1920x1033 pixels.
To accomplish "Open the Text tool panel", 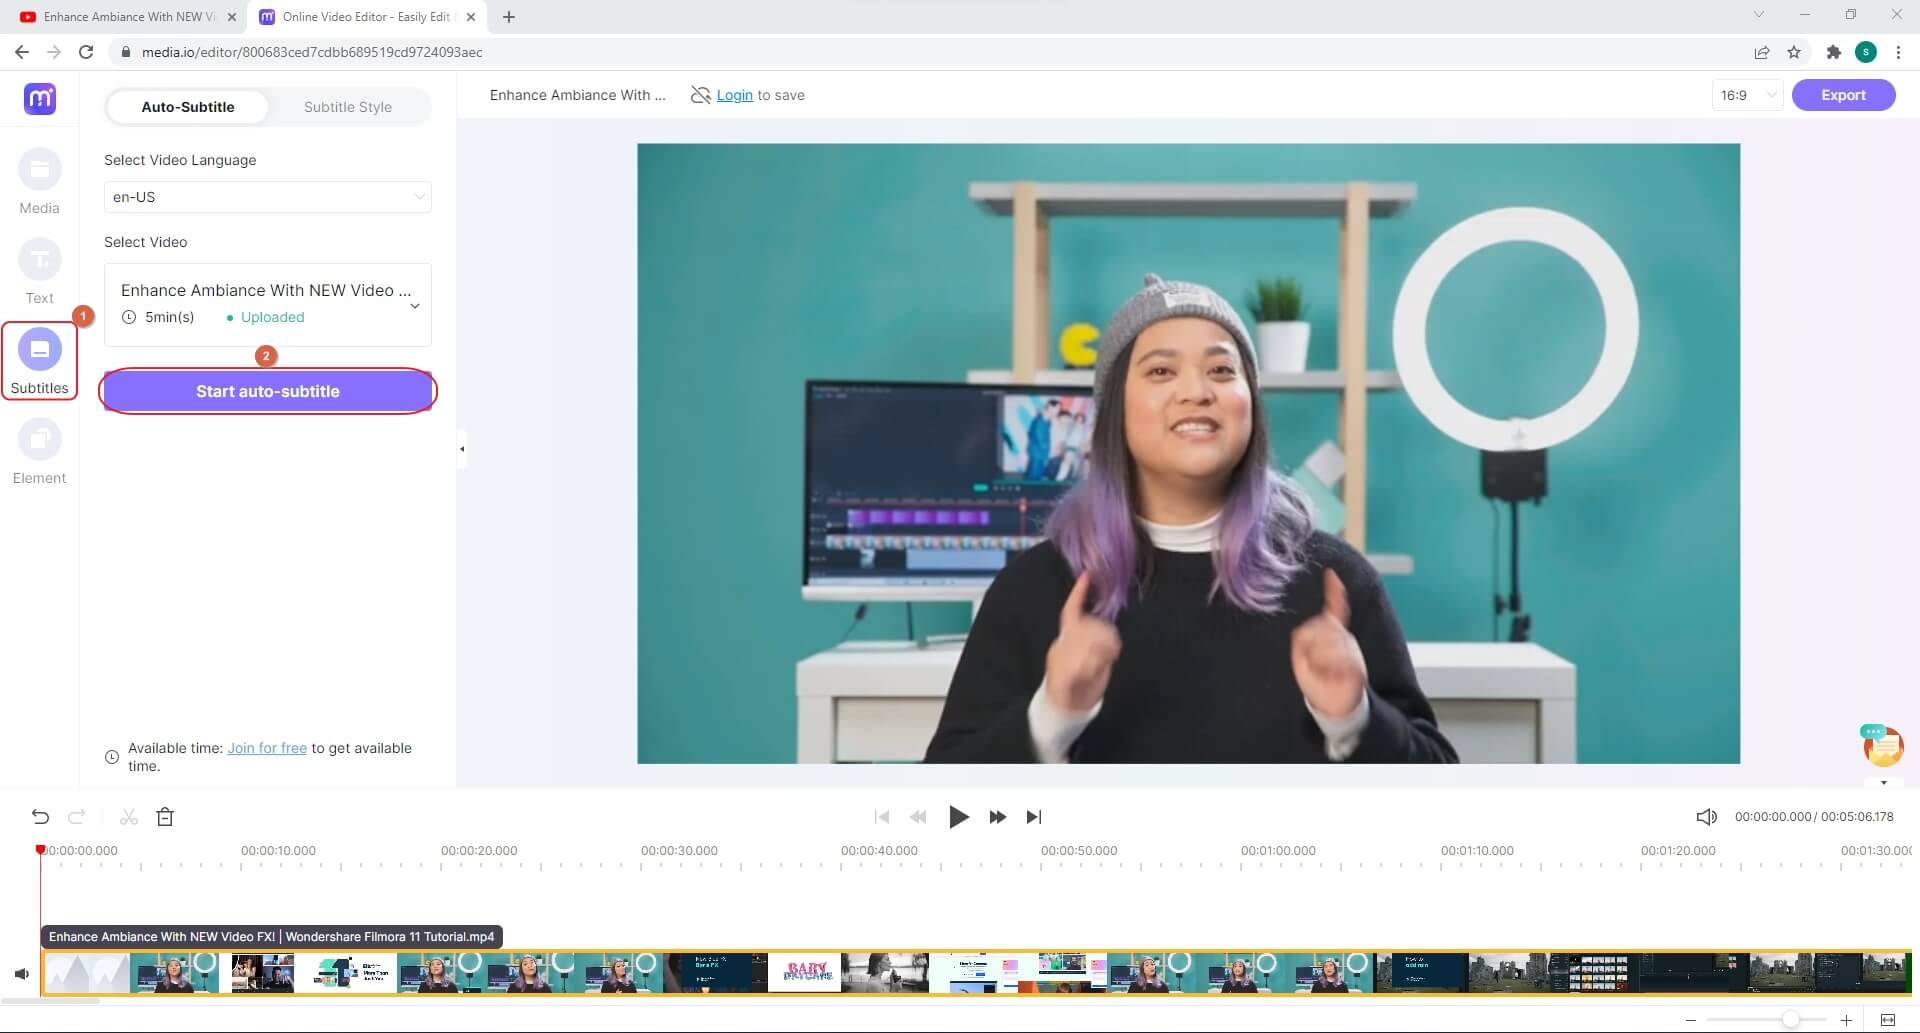I will pos(39,261).
